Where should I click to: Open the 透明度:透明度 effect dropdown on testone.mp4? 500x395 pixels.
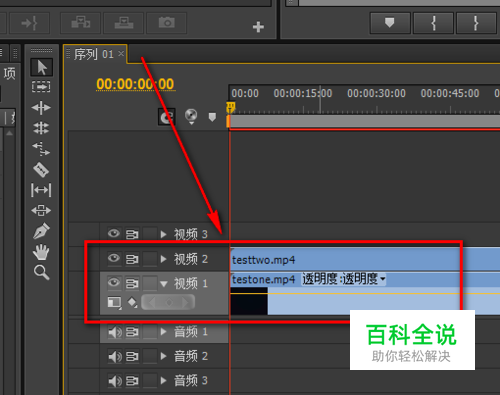click(x=344, y=279)
